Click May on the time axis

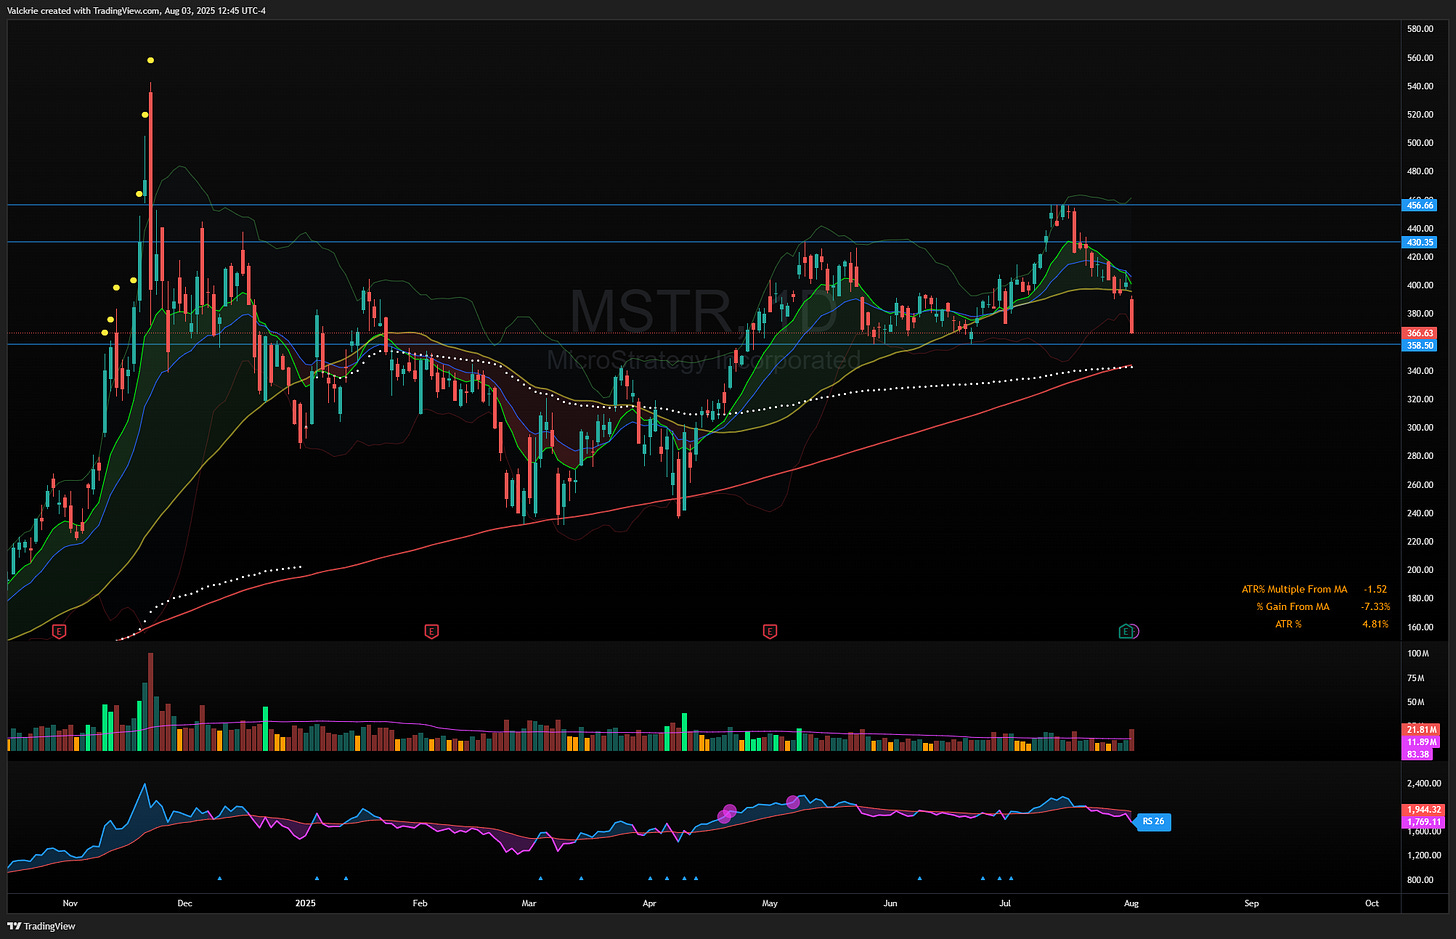tap(770, 903)
